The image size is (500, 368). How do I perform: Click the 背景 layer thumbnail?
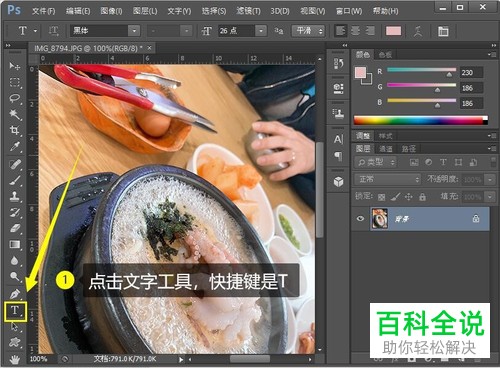(380, 219)
